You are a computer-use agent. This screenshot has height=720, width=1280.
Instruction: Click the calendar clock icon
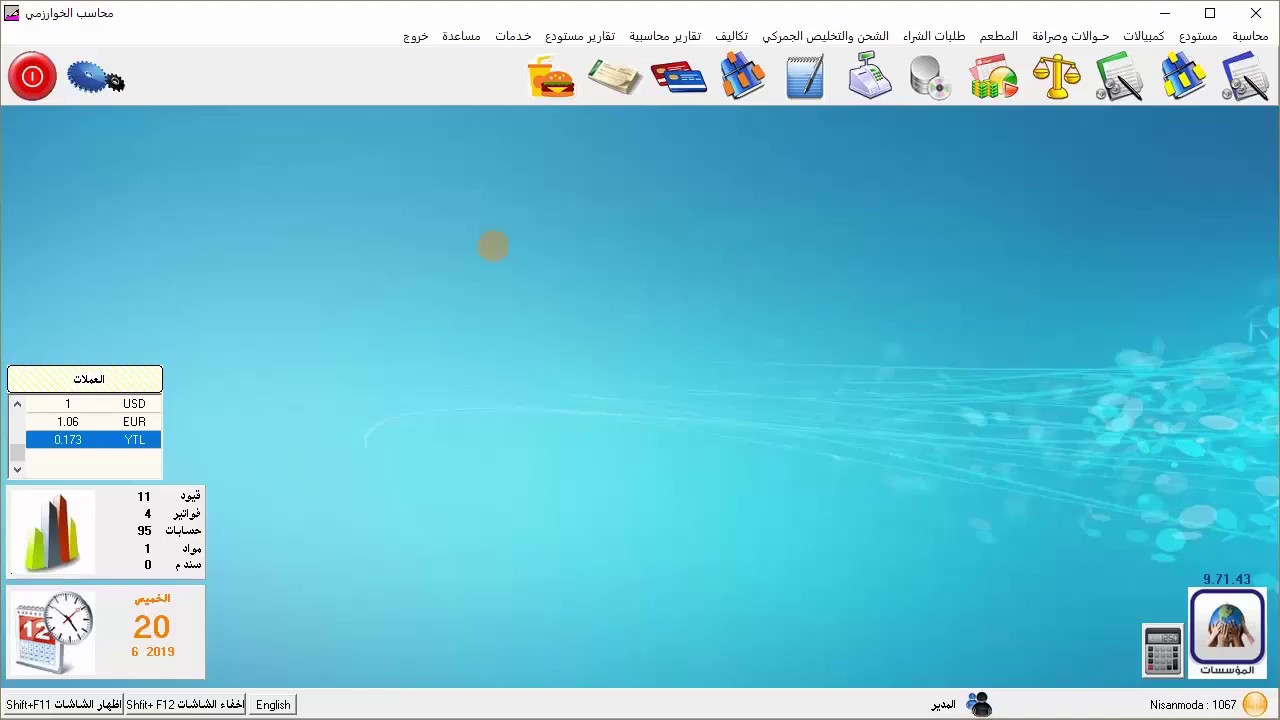point(54,632)
